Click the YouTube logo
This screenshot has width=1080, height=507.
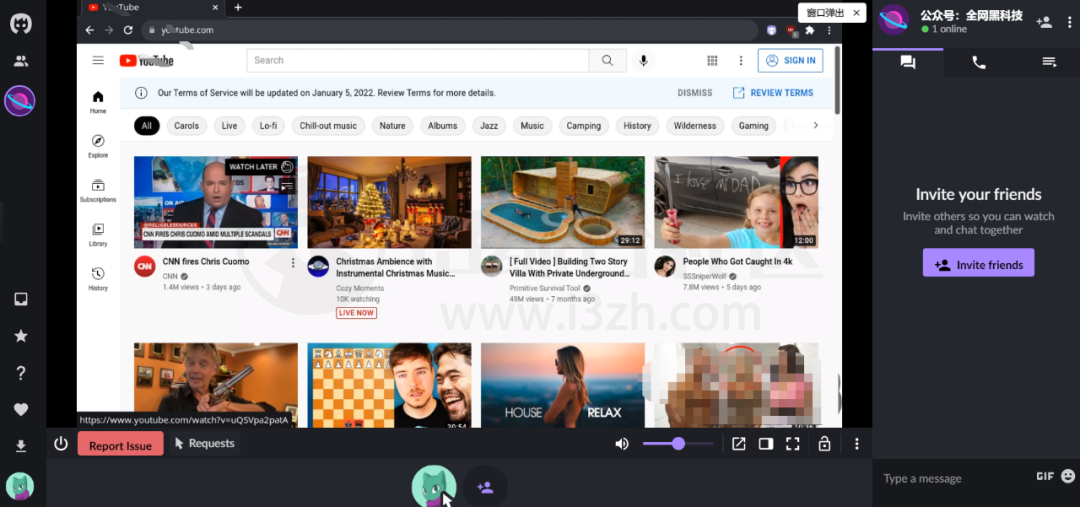click(x=147, y=61)
